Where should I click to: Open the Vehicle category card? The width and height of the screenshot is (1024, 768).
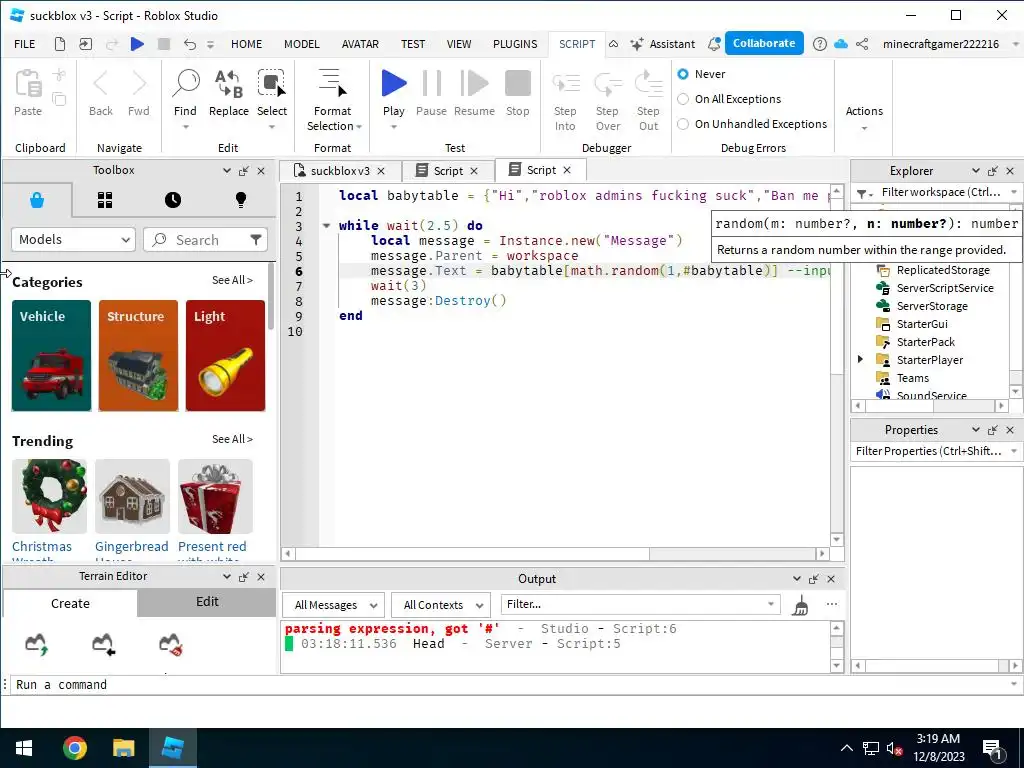coord(52,355)
